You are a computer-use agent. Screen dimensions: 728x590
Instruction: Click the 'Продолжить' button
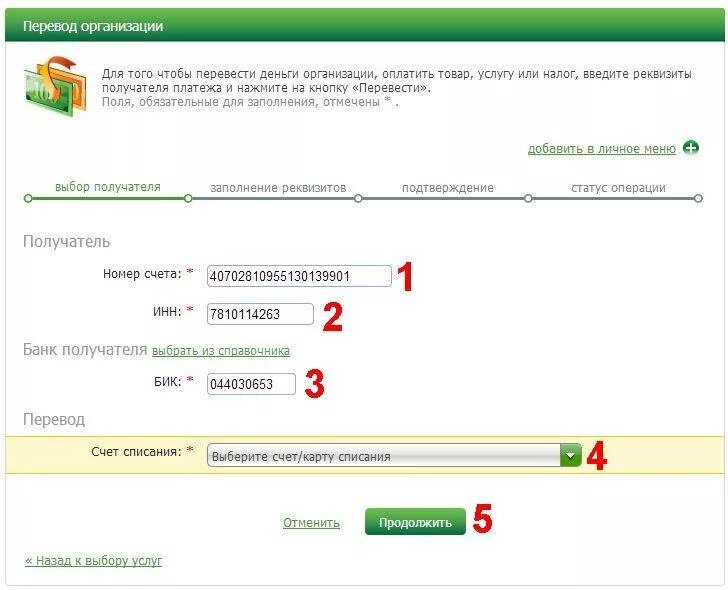[415, 522]
